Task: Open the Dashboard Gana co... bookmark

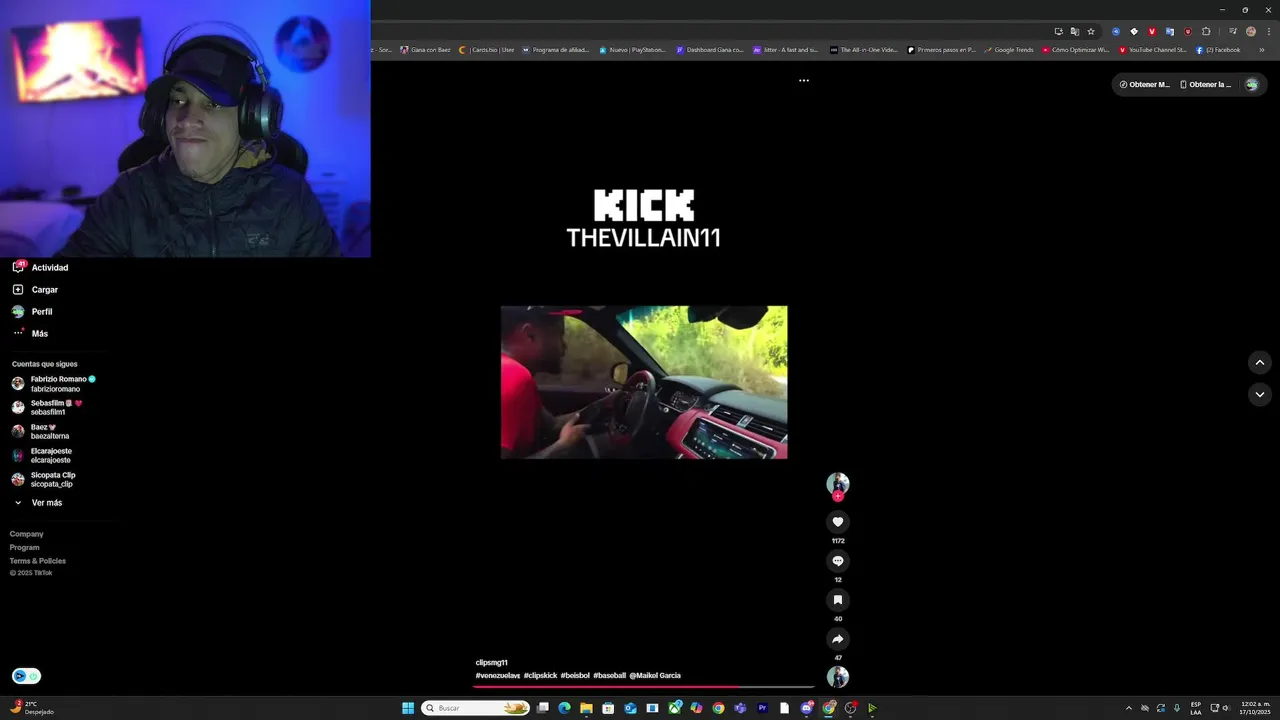Action: (710, 50)
